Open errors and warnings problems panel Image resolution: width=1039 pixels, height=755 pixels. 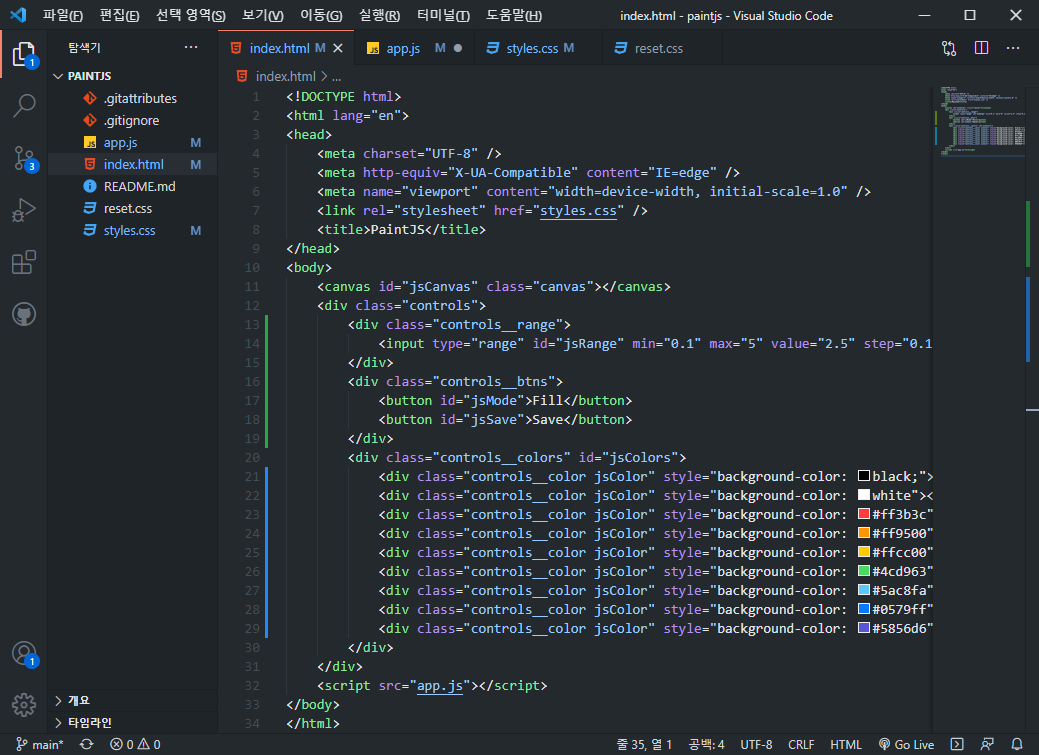pyautogui.click(x=135, y=744)
